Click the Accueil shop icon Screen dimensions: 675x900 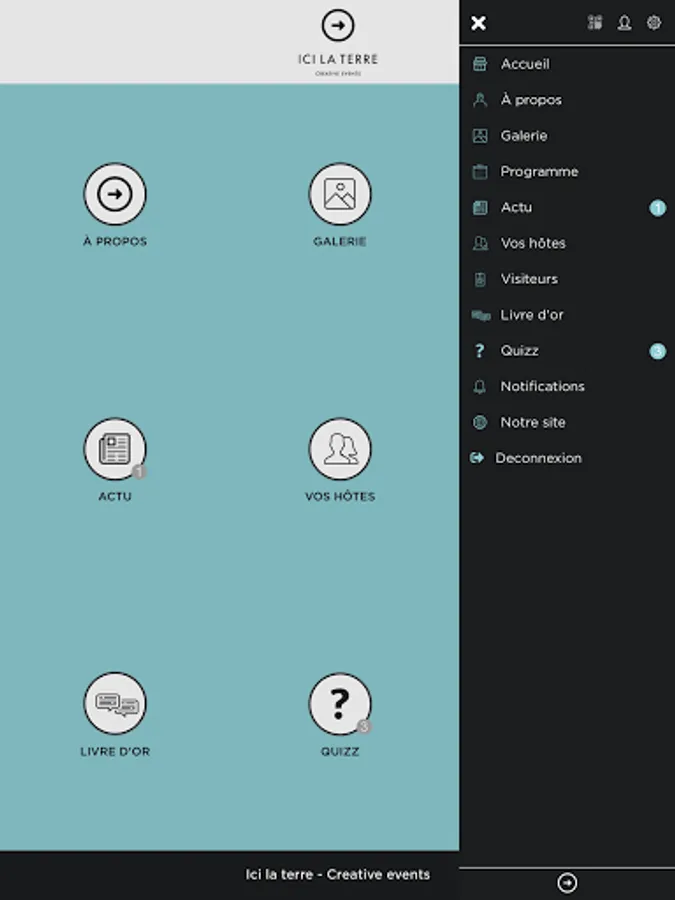pyautogui.click(x=480, y=64)
